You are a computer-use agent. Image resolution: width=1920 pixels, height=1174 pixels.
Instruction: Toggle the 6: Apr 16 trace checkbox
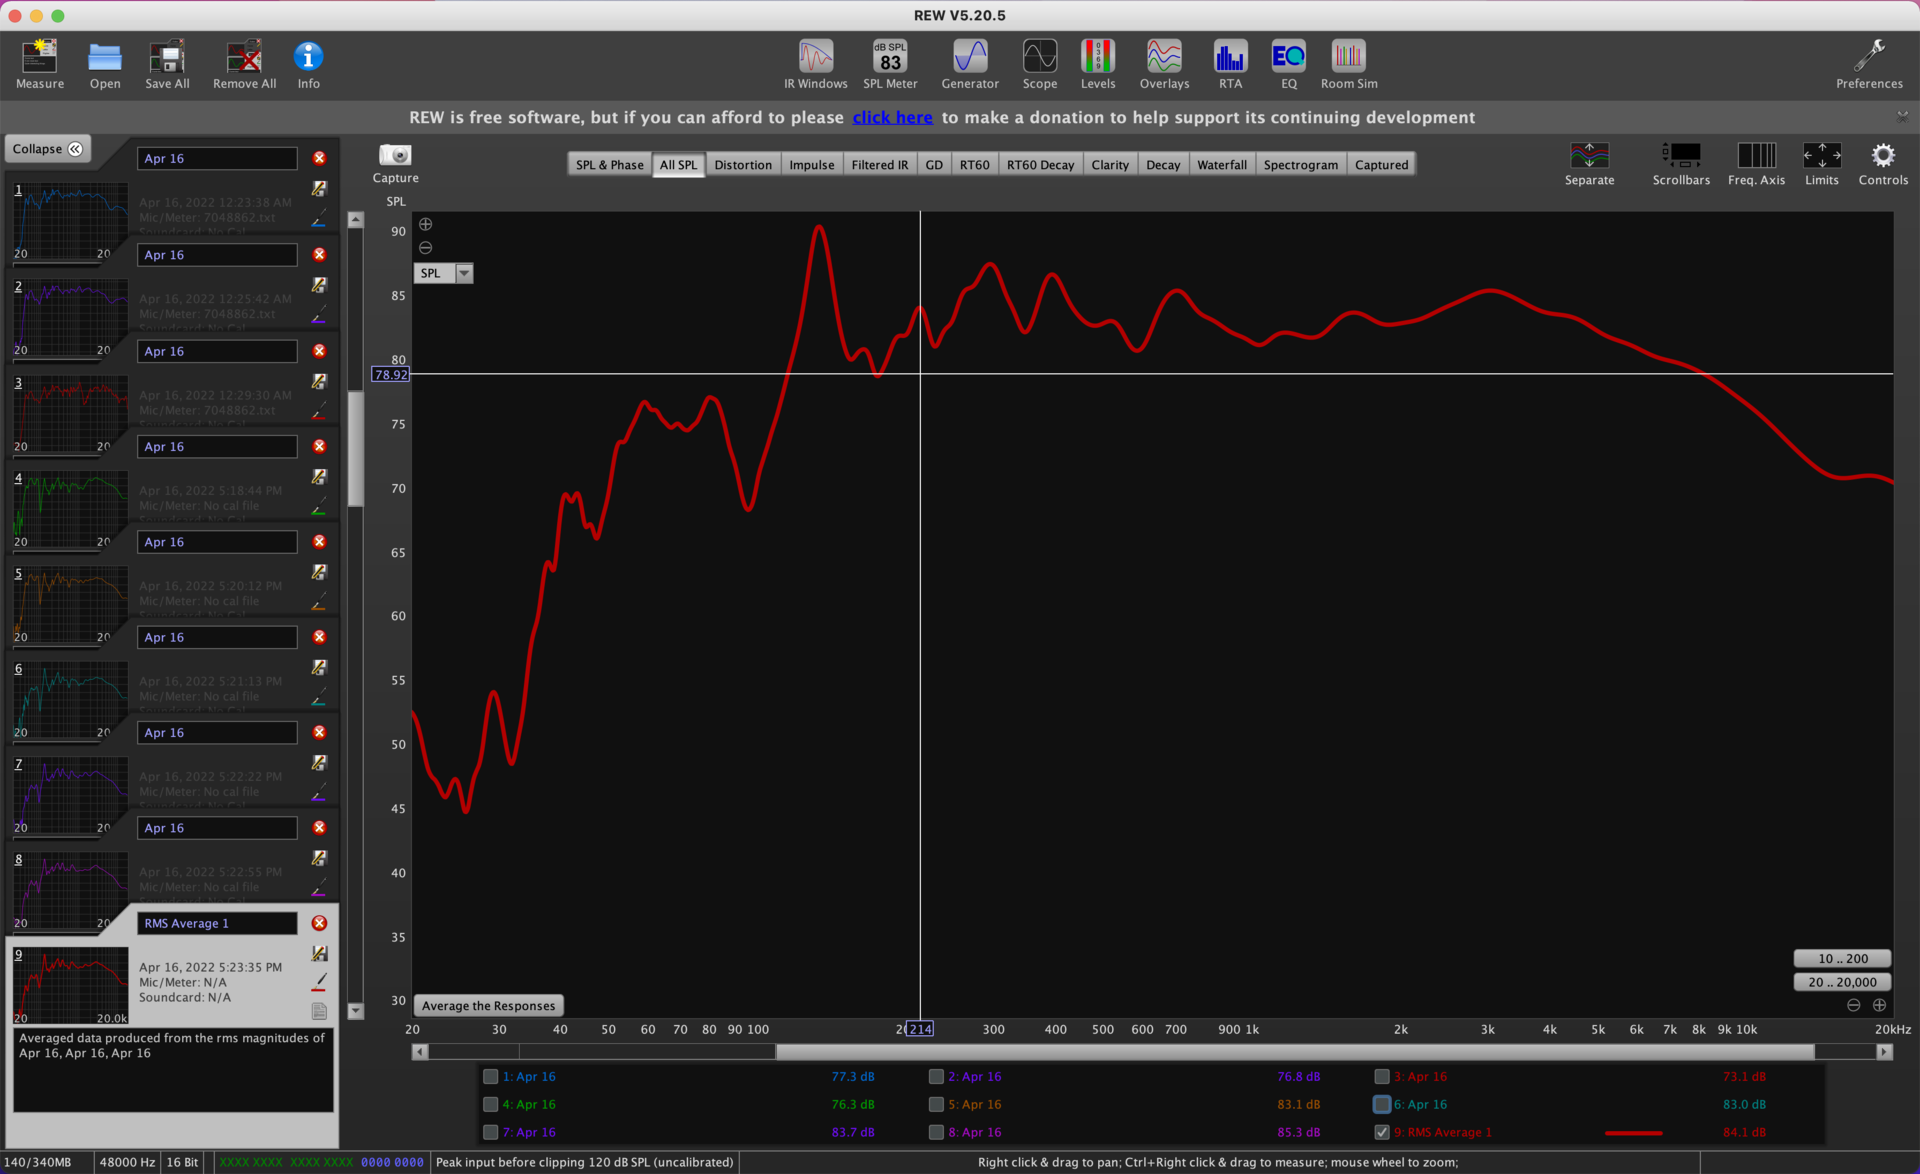[x=1382, y=1104]
